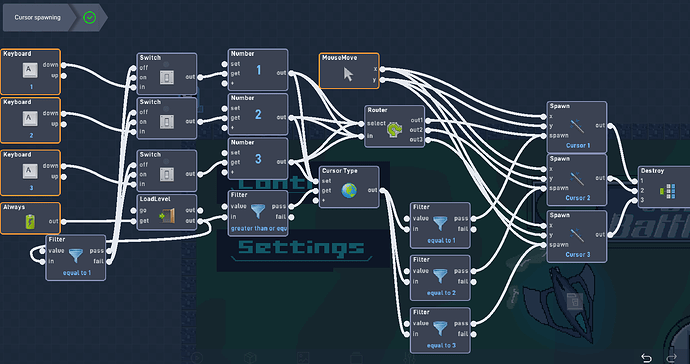Click the 'out' port of Cursor 3 Spawn
Screen dimensions: 690x364
pos(609,235)
